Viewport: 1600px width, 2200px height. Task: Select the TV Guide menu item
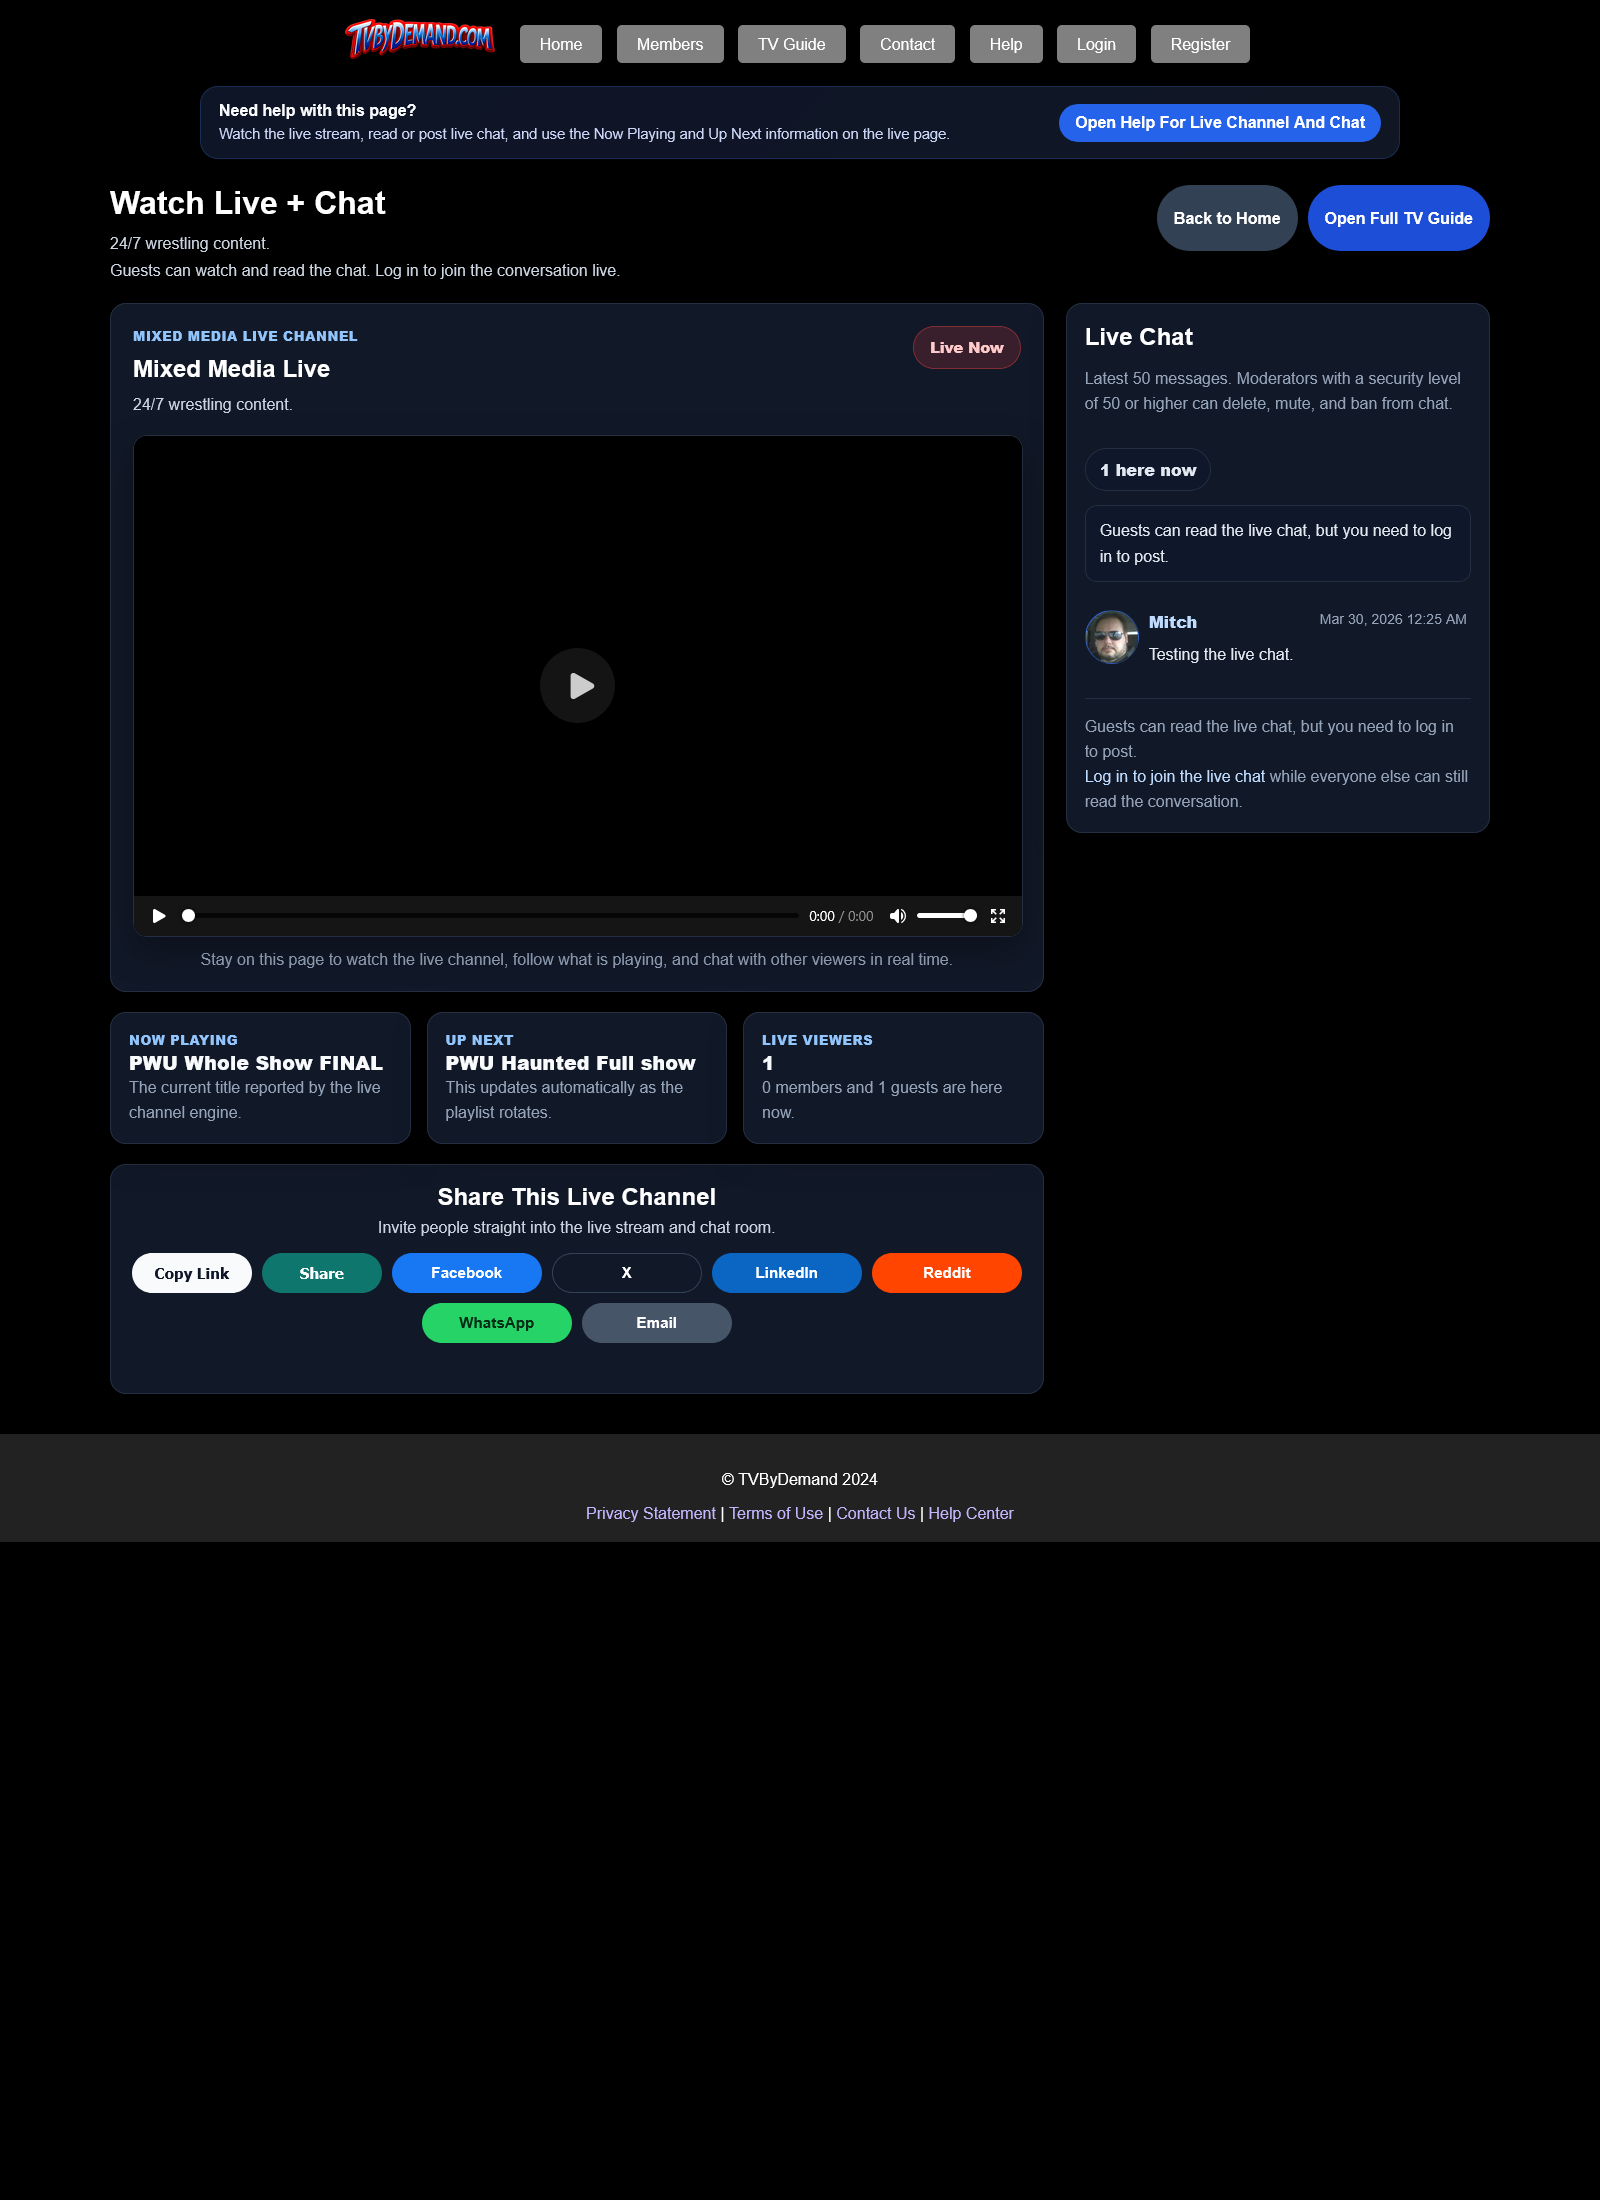(x=791, y=43)
